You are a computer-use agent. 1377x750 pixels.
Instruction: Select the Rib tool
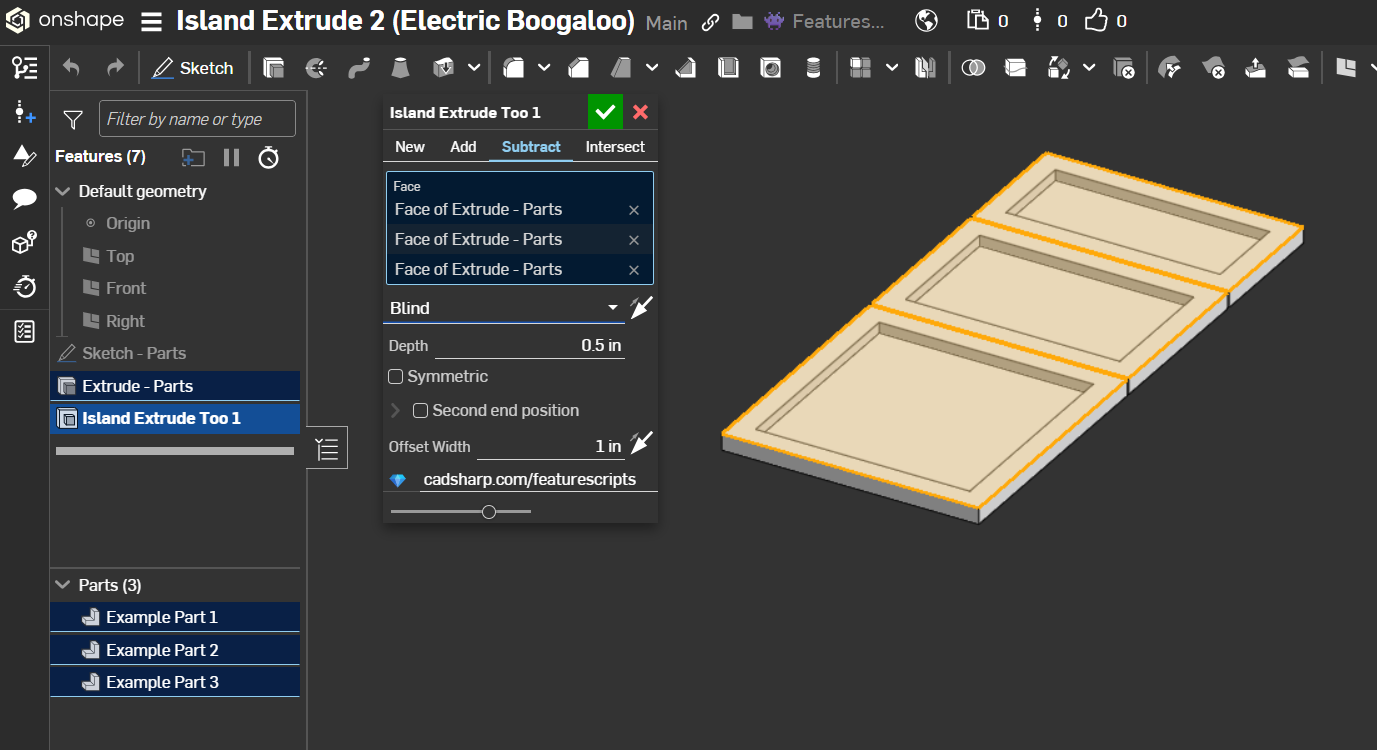click(685, 68)
